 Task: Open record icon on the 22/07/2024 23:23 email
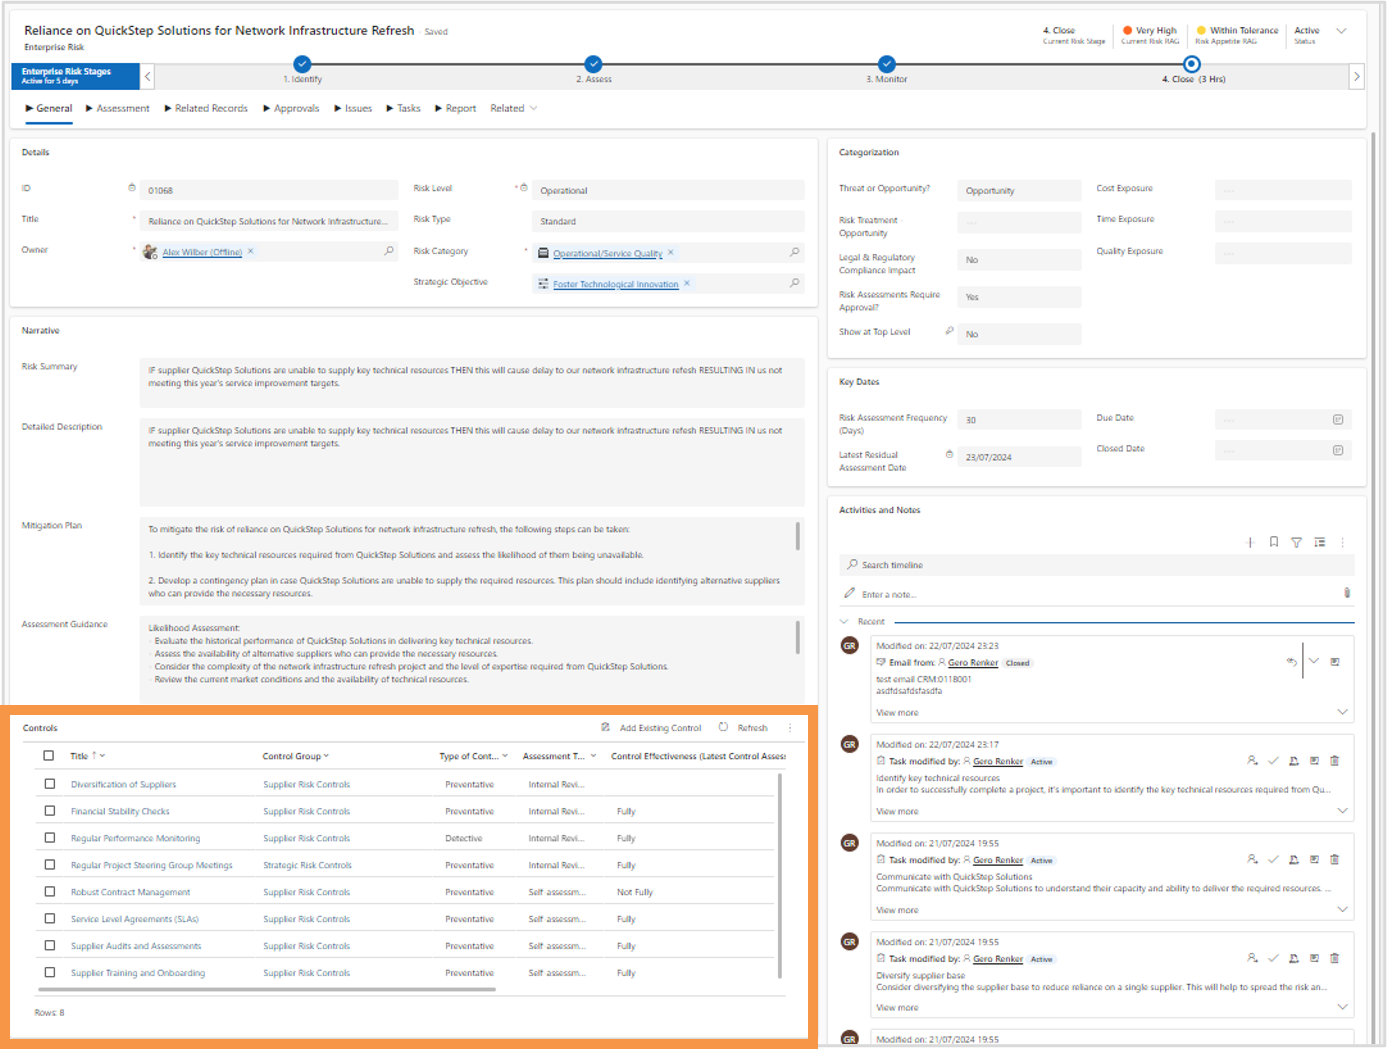(1335, 661)
